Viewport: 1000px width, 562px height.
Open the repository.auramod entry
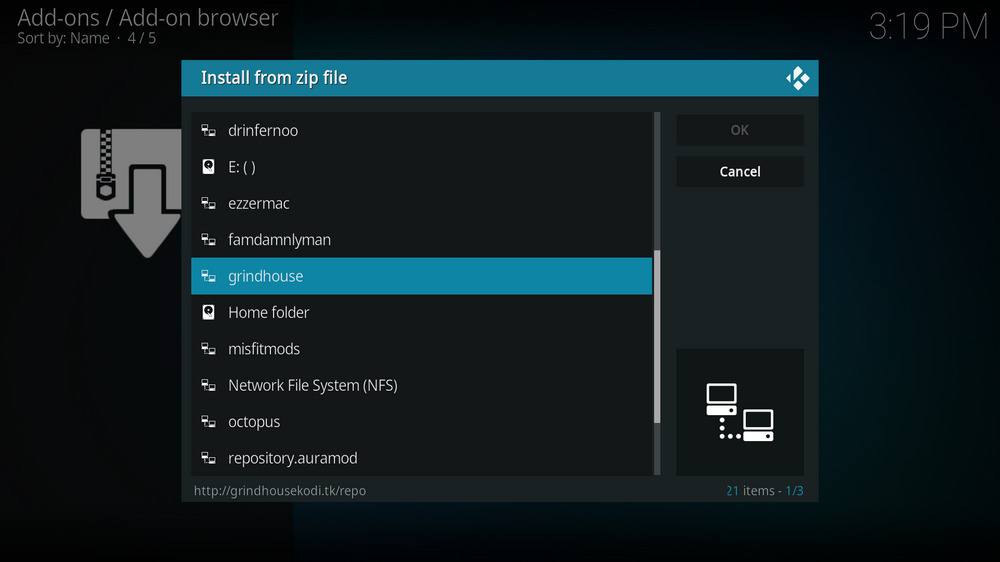[x=422, y=458]
